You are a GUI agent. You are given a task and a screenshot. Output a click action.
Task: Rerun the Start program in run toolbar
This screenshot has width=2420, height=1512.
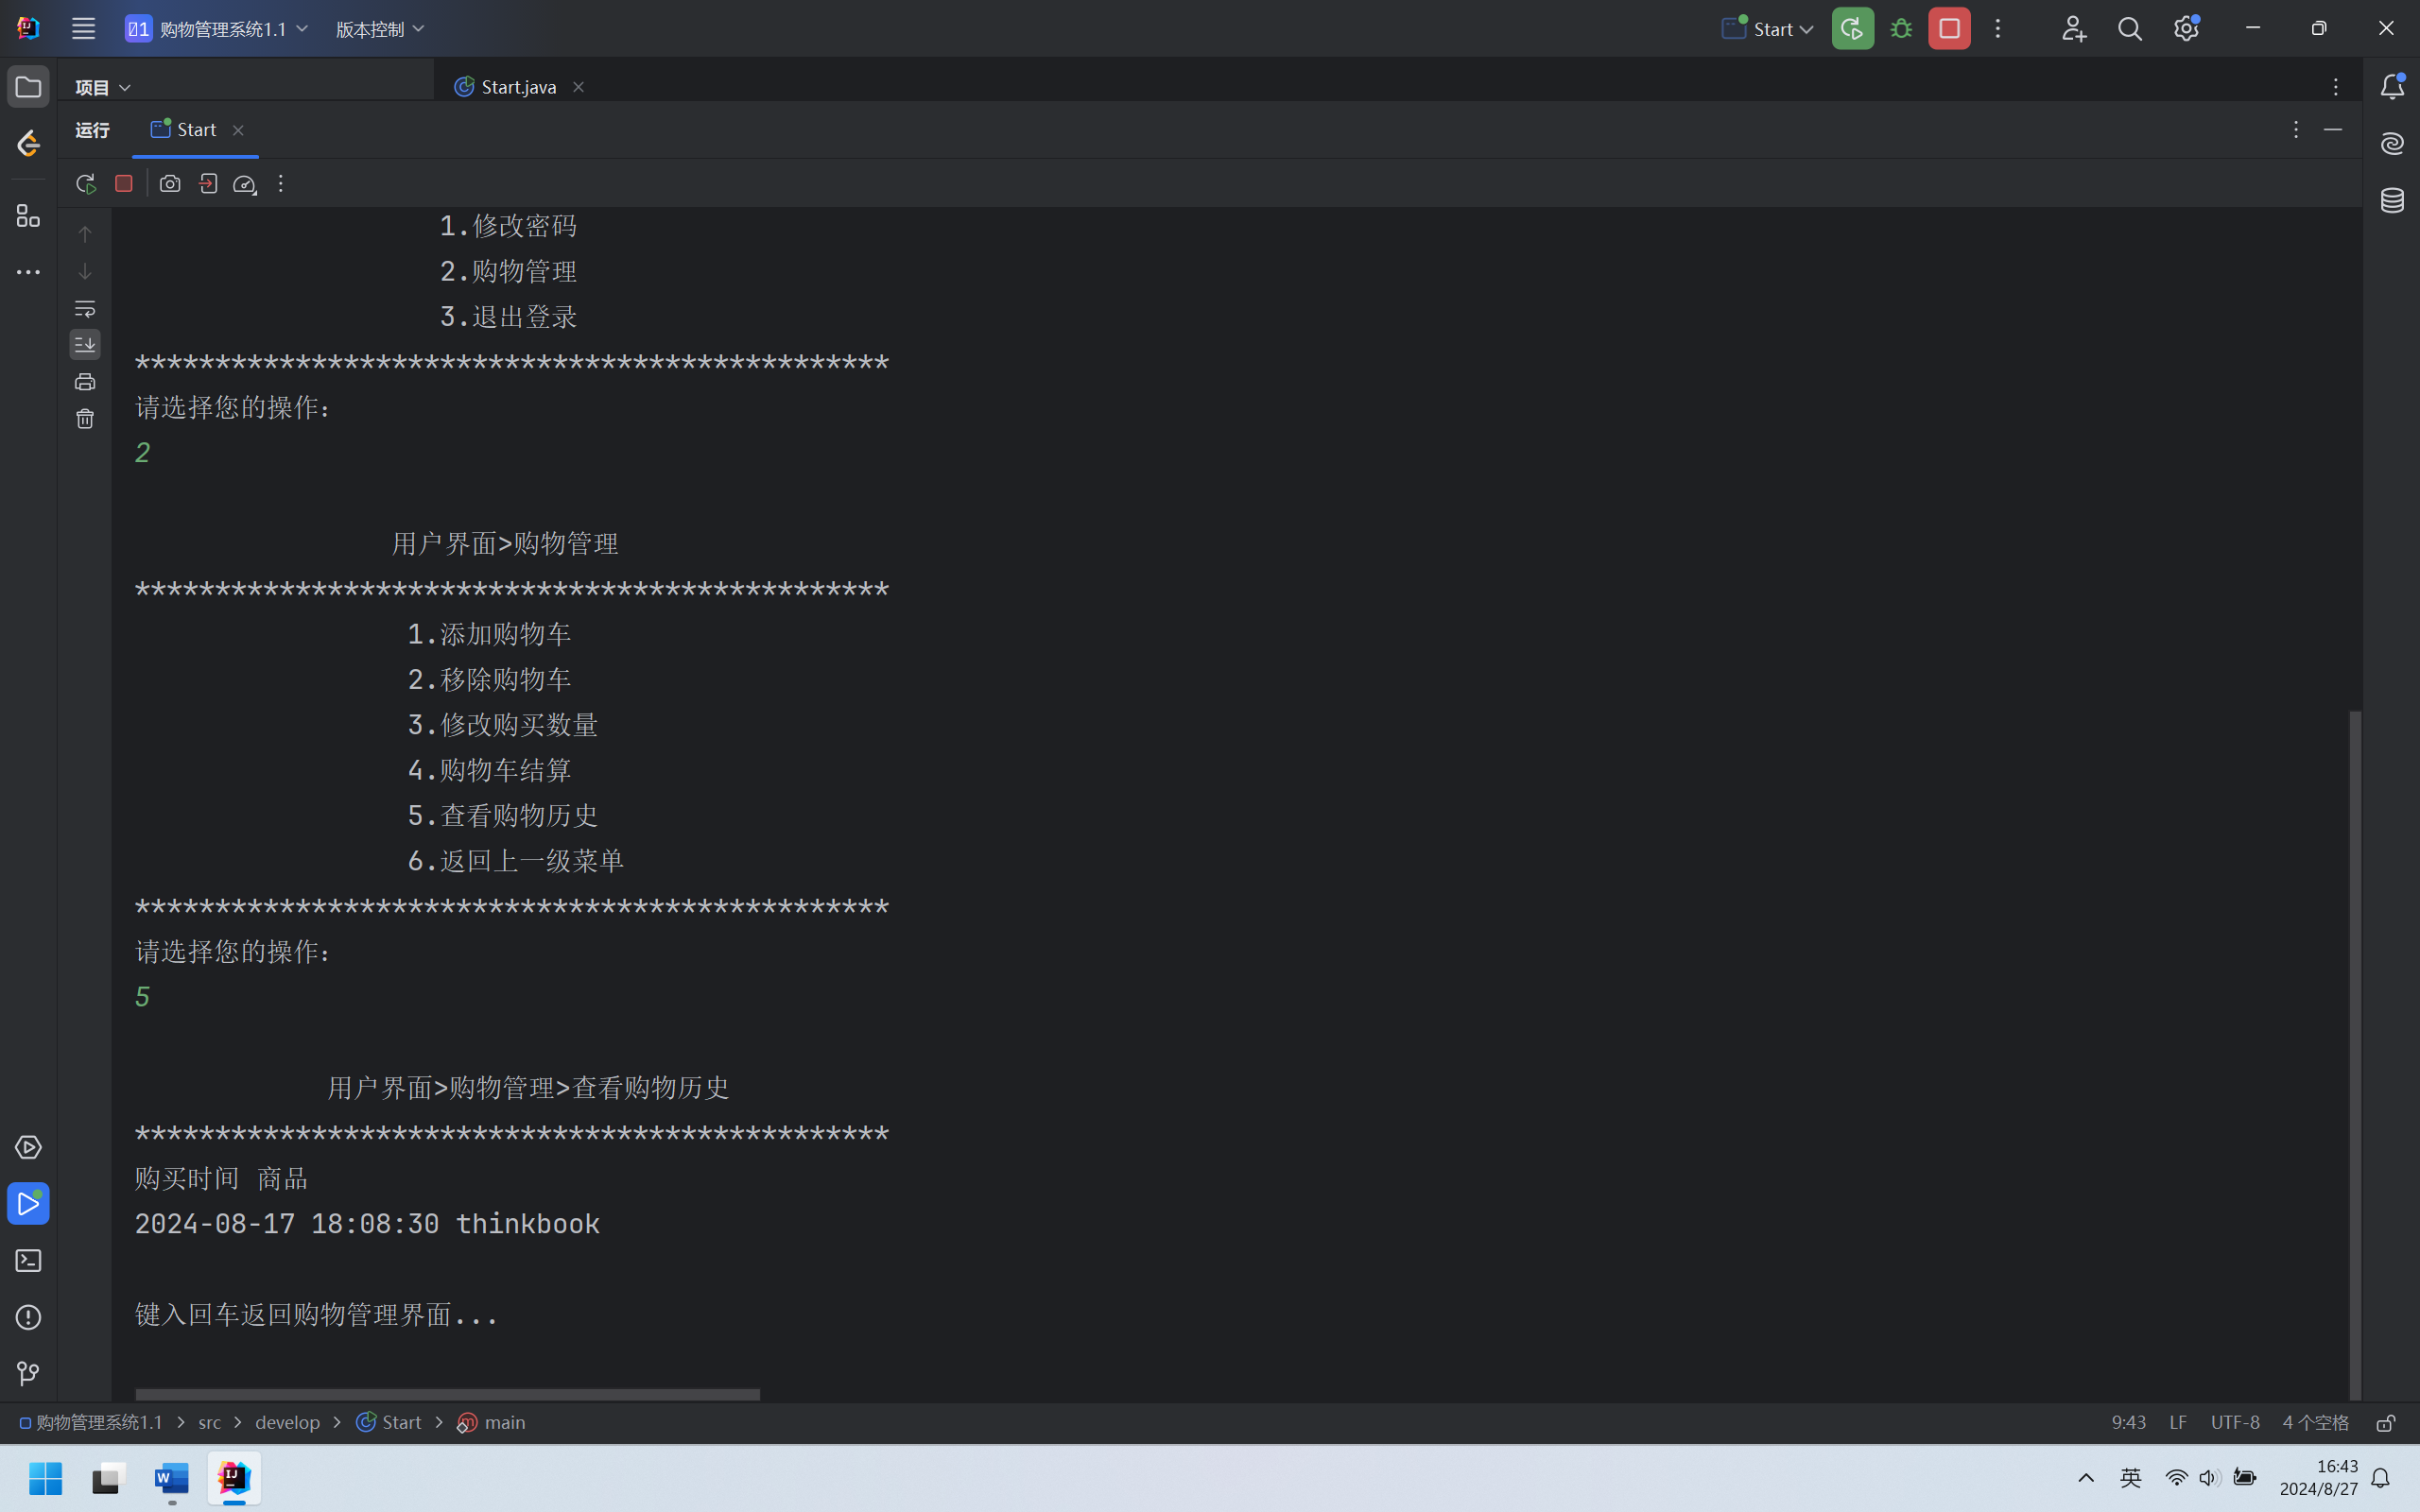coord(85,184)
